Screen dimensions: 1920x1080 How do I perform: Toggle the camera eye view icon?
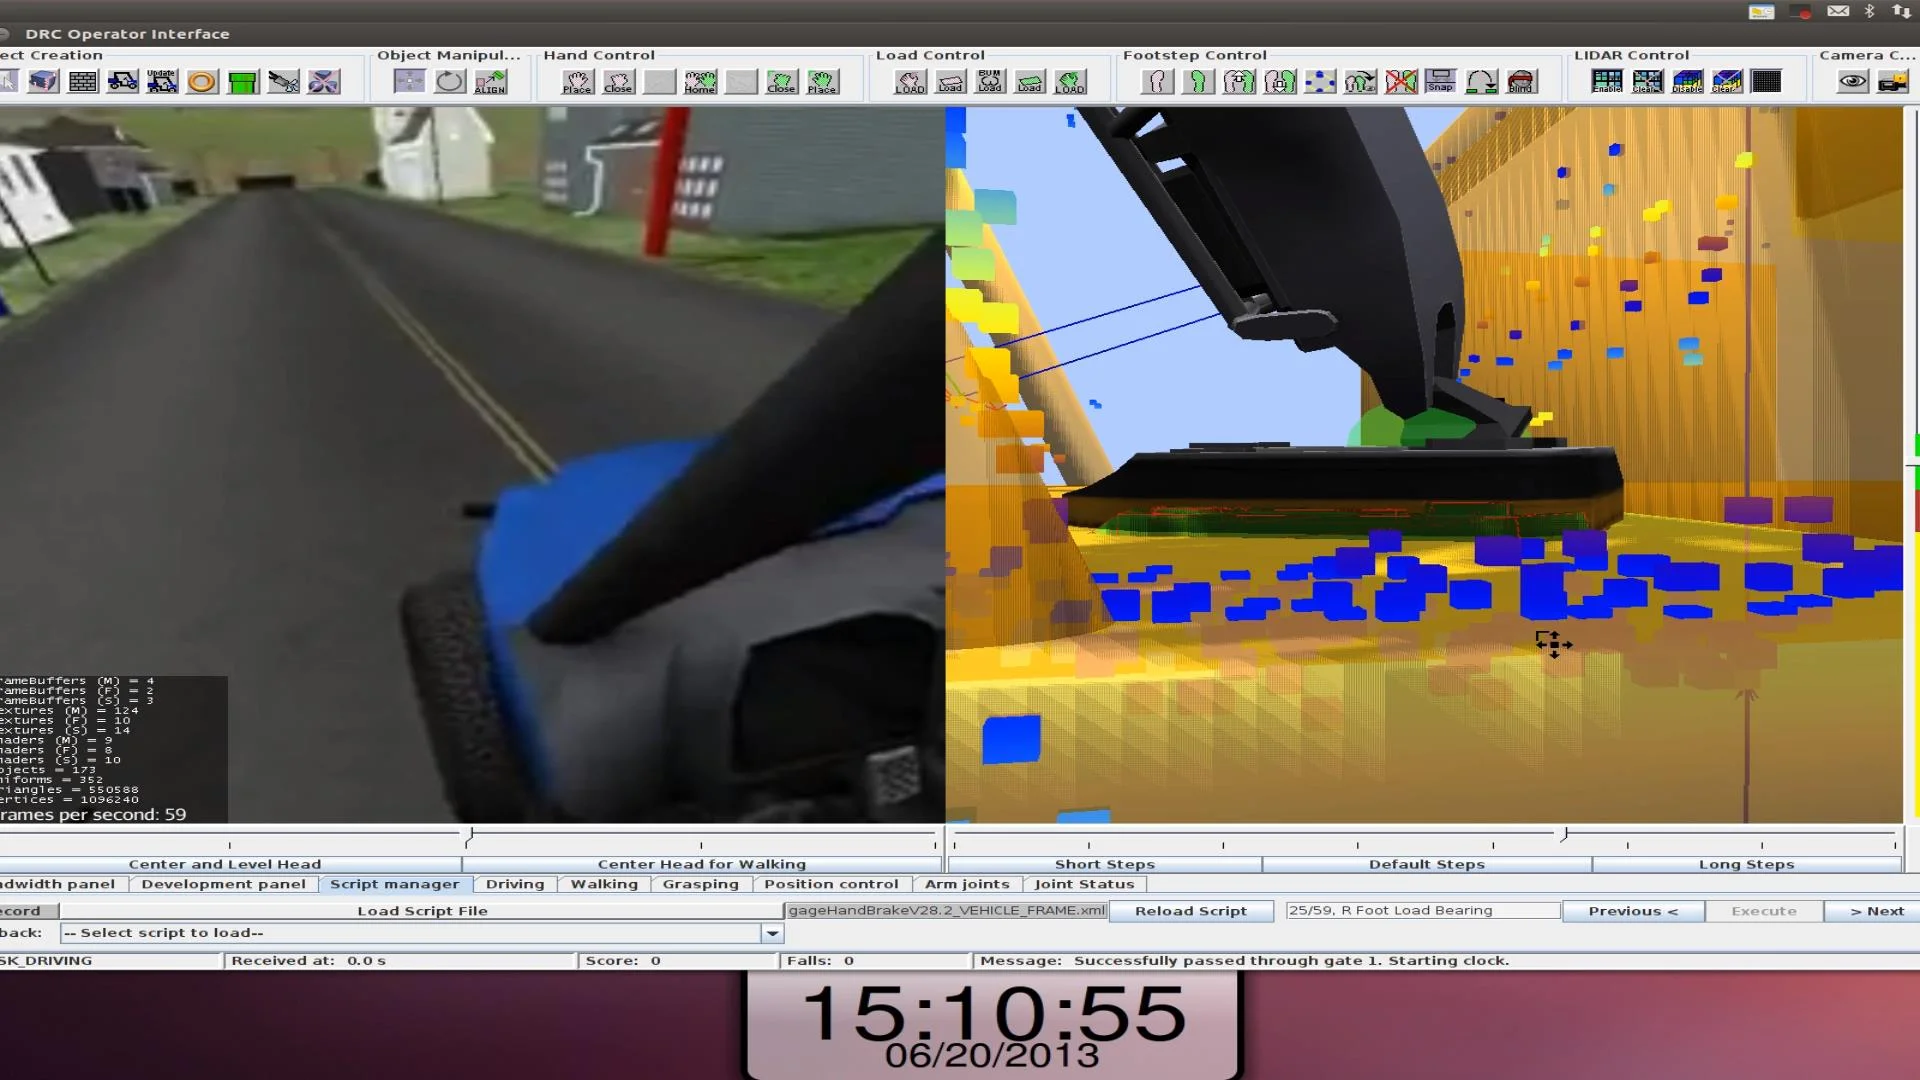pos(1853,82)
